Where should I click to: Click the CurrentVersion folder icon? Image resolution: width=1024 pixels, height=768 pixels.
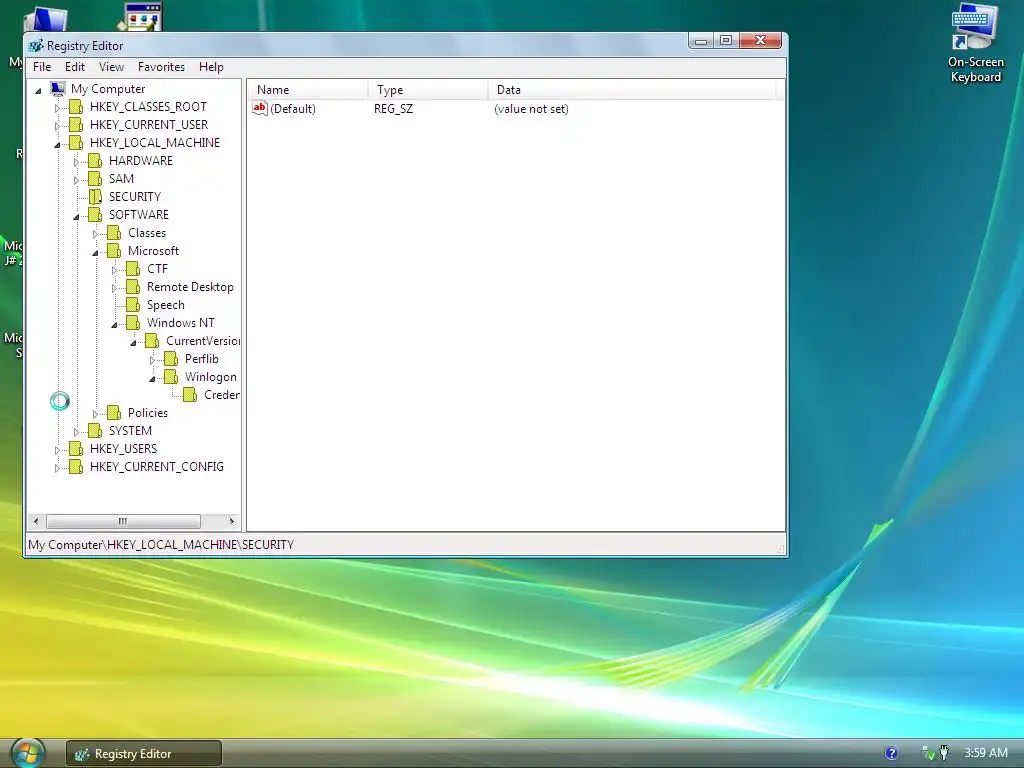pyautogui.click(x=152, y=340)
